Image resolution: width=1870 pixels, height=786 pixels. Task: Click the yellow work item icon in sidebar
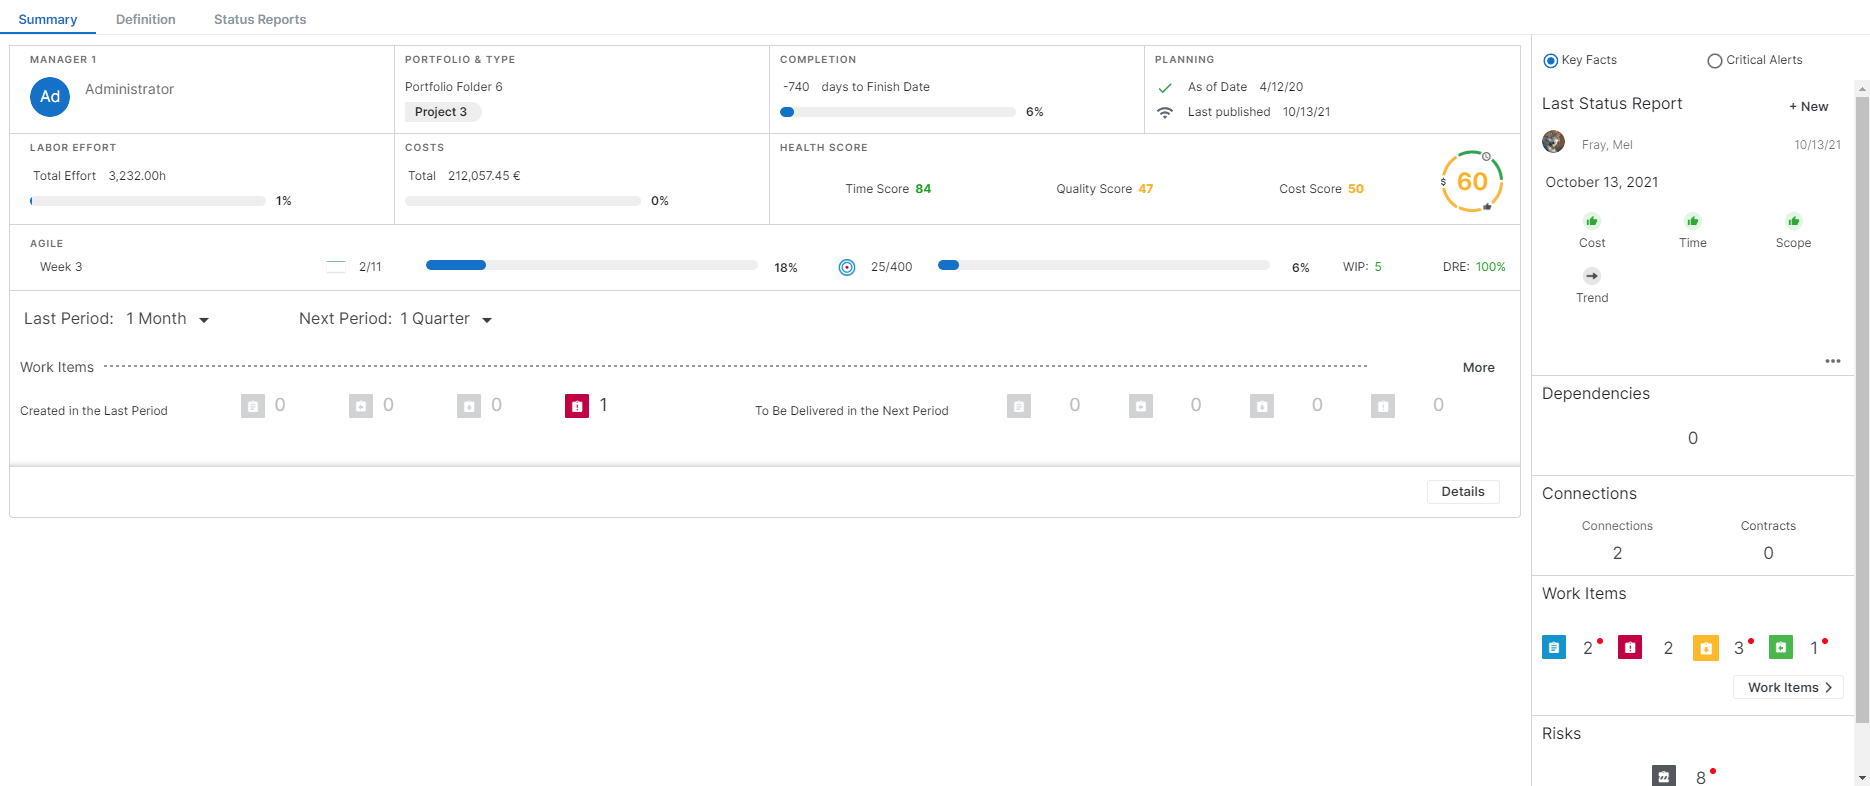coord(1705,648)
